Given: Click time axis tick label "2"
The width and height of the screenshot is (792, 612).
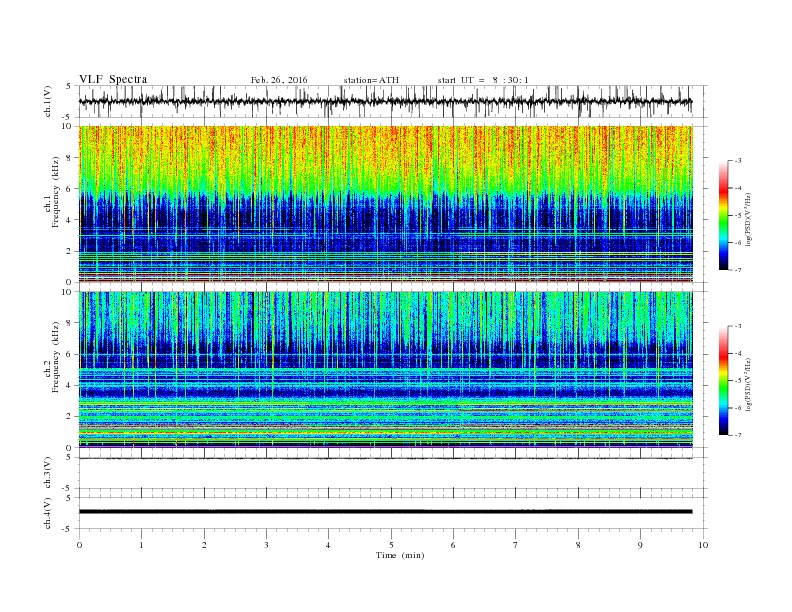Looking at the screenshot, I should (204, 545).
